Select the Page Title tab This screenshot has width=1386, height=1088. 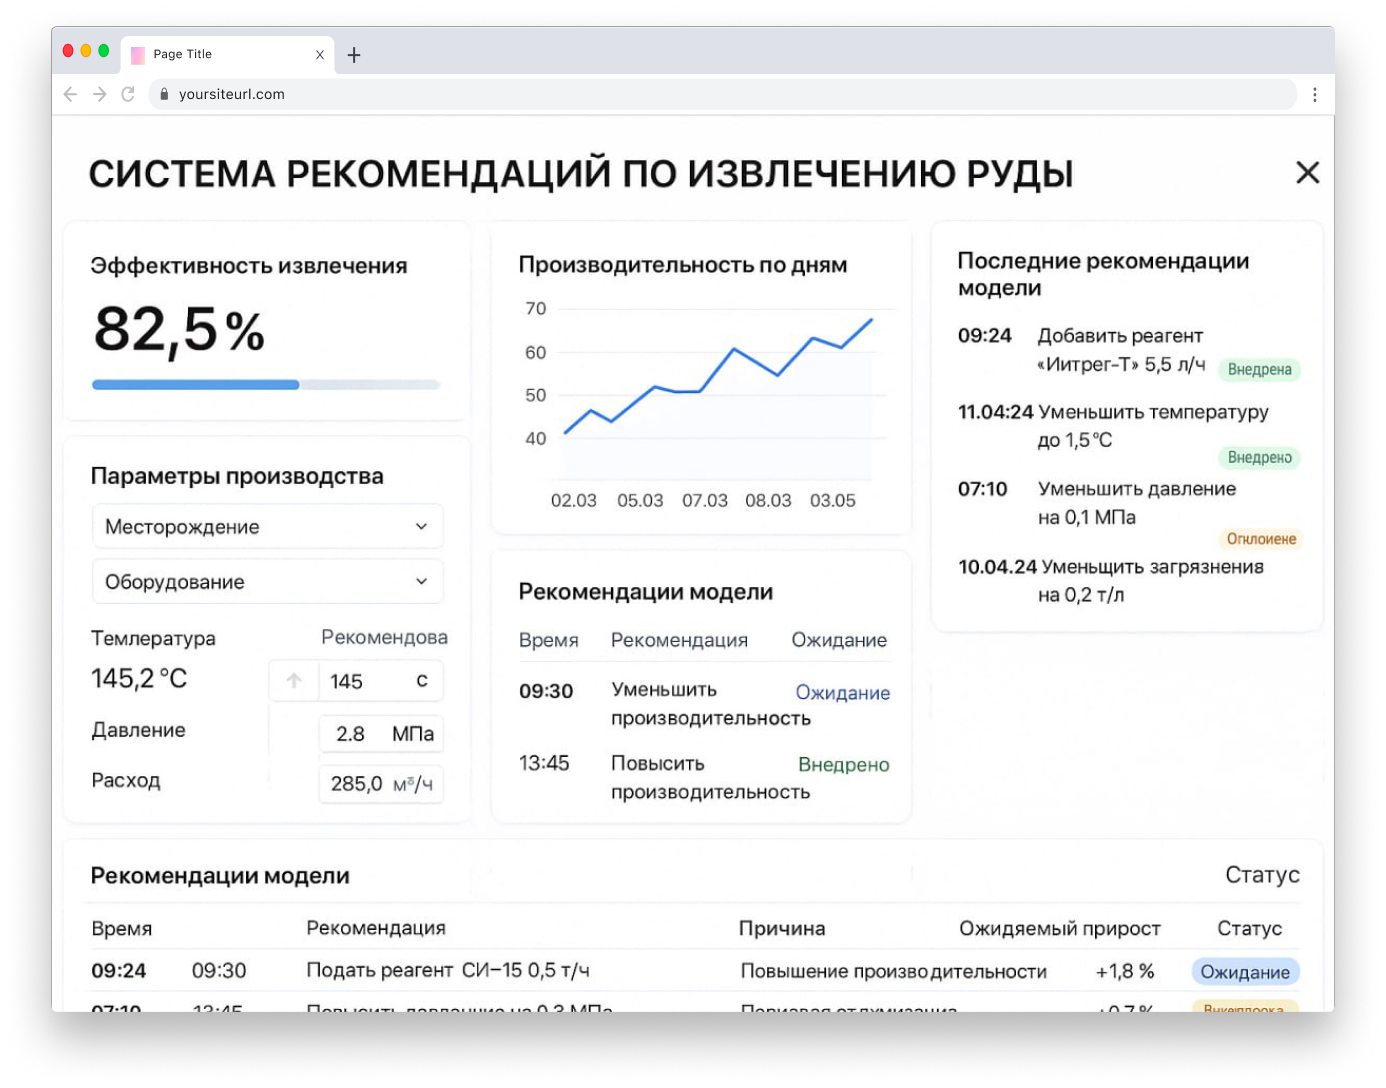pyautogui.click(x=228, y=54)
